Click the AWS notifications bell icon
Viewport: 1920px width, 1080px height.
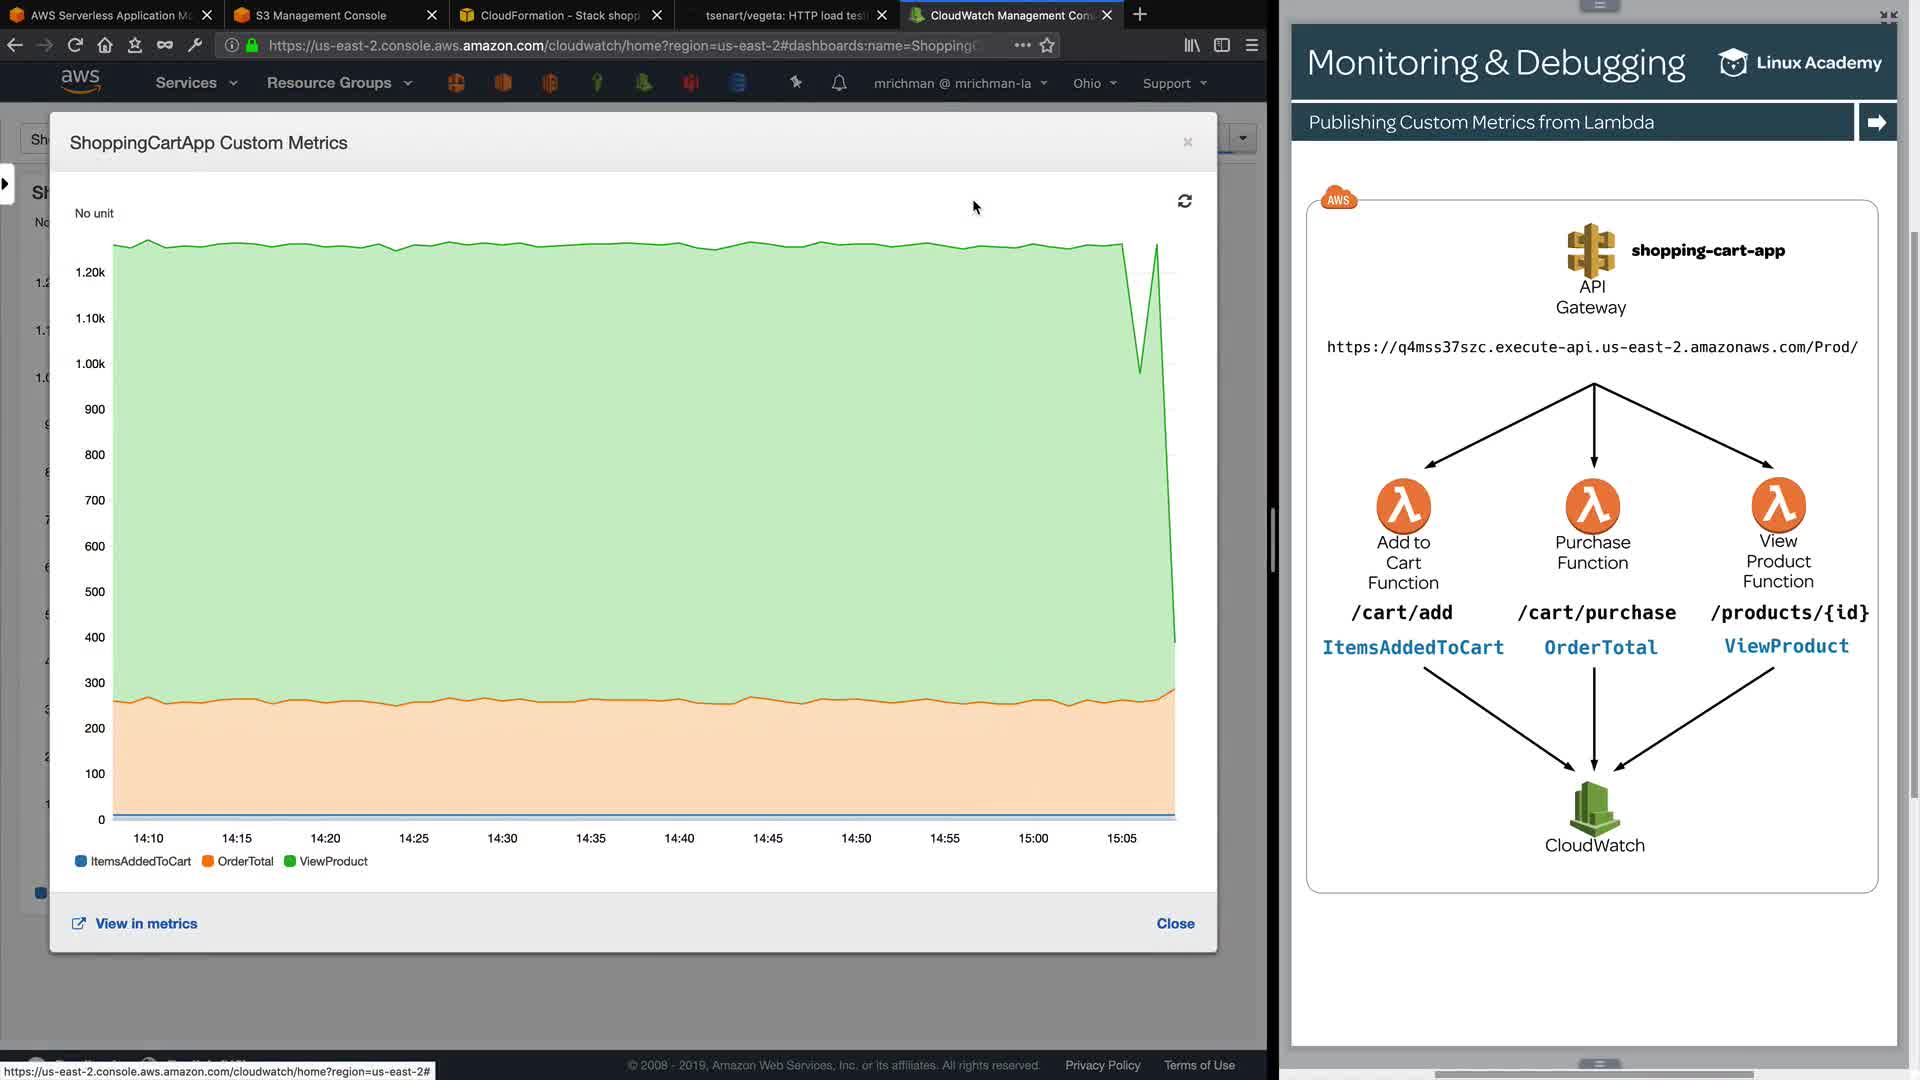(839, 83)
